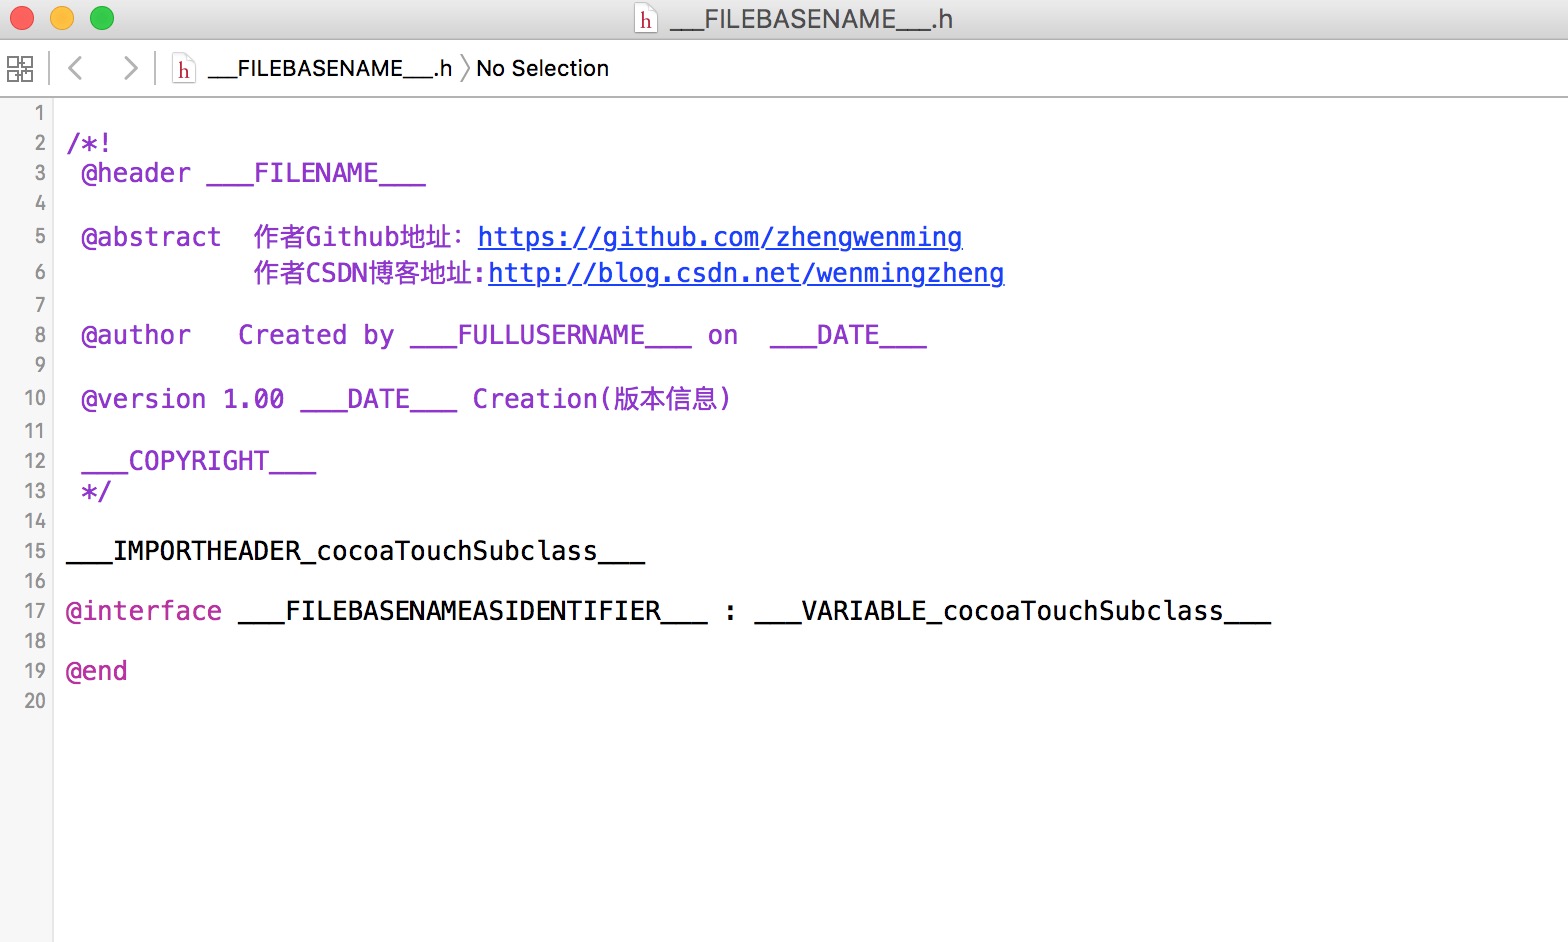Click line number 17 in the gutter

tap(35, 611)
